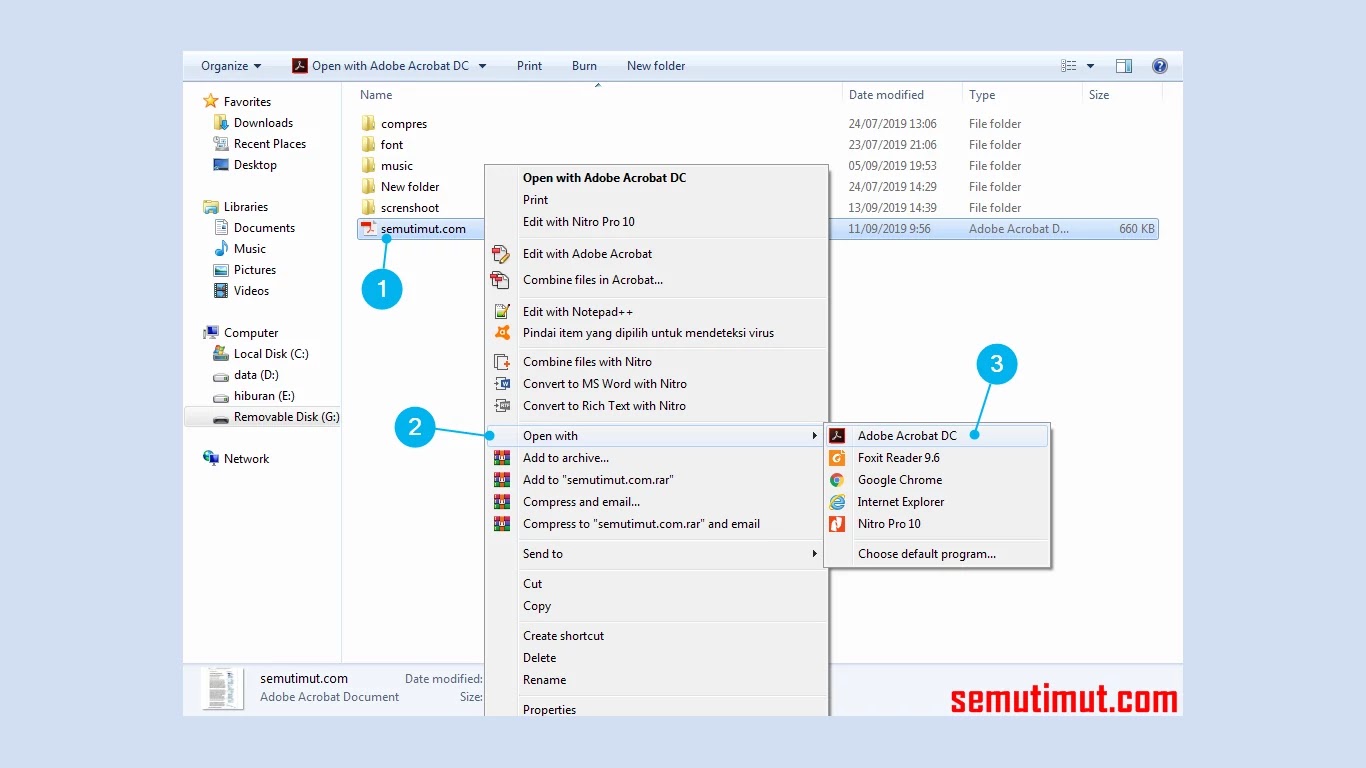Expand the Open with submenu
The height and width of the screenshot is (768, 1366).
pos(657,436)
